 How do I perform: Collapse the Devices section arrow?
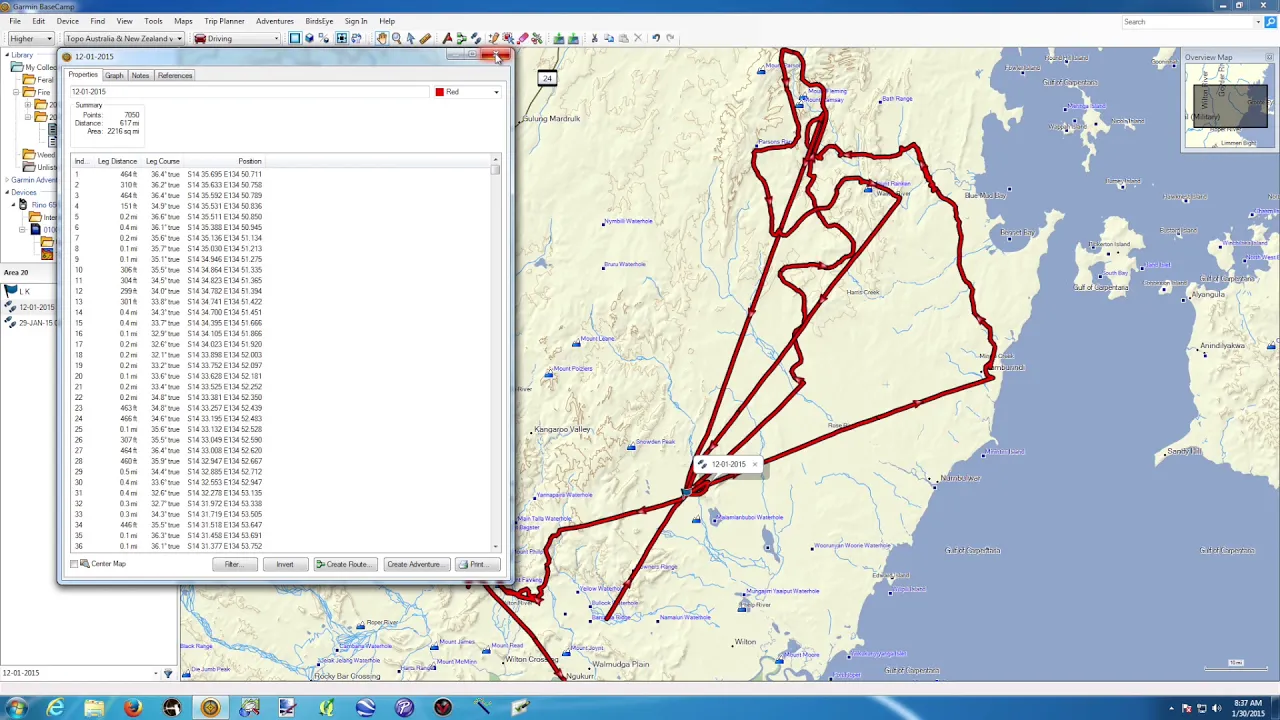pyautogui.click(x=6, y=192)
